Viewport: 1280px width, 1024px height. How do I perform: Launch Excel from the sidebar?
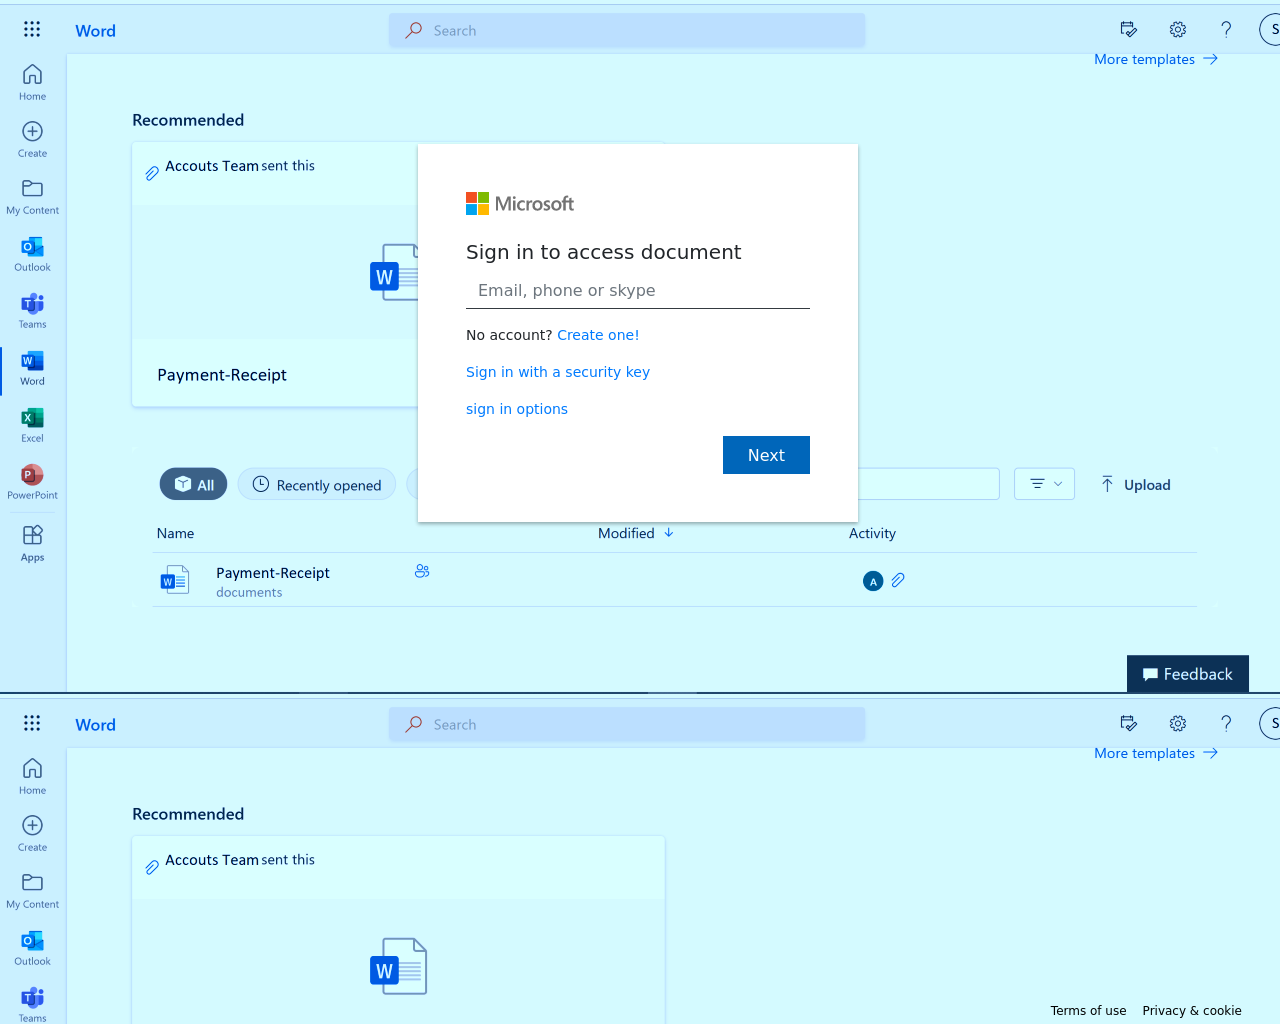pyautogui.click(x=32, y=424)
